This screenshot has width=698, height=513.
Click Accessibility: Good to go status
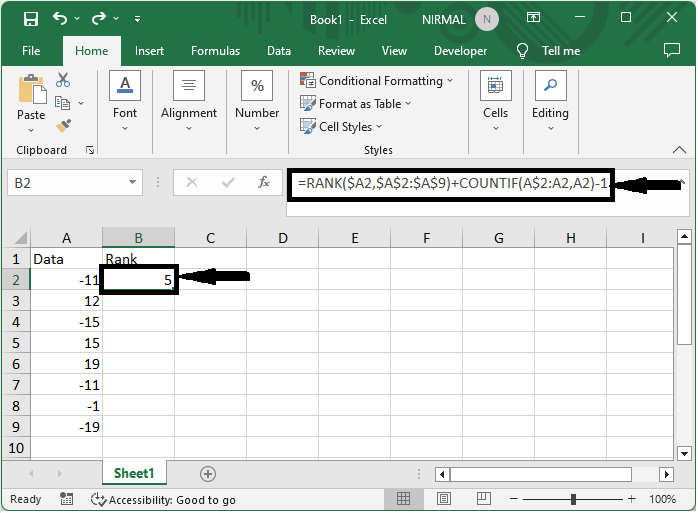[163, 500]
